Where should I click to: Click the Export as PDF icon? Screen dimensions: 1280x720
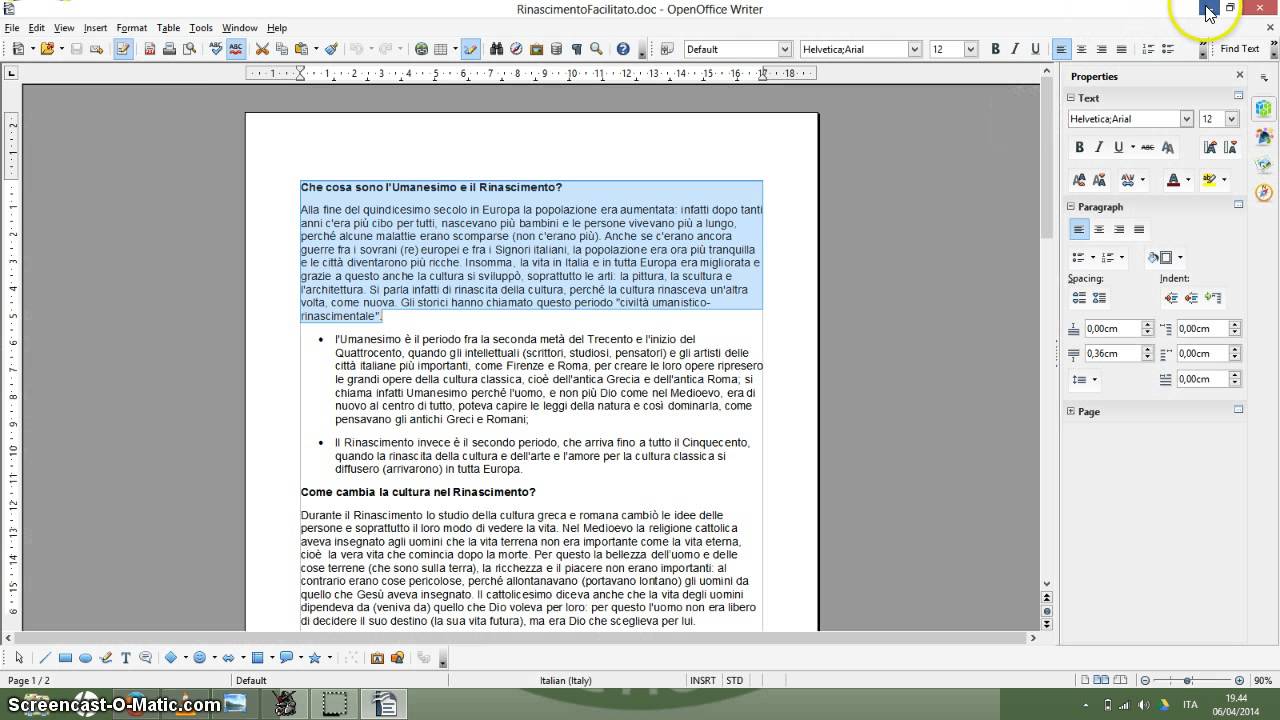click(x=151, y=49)
